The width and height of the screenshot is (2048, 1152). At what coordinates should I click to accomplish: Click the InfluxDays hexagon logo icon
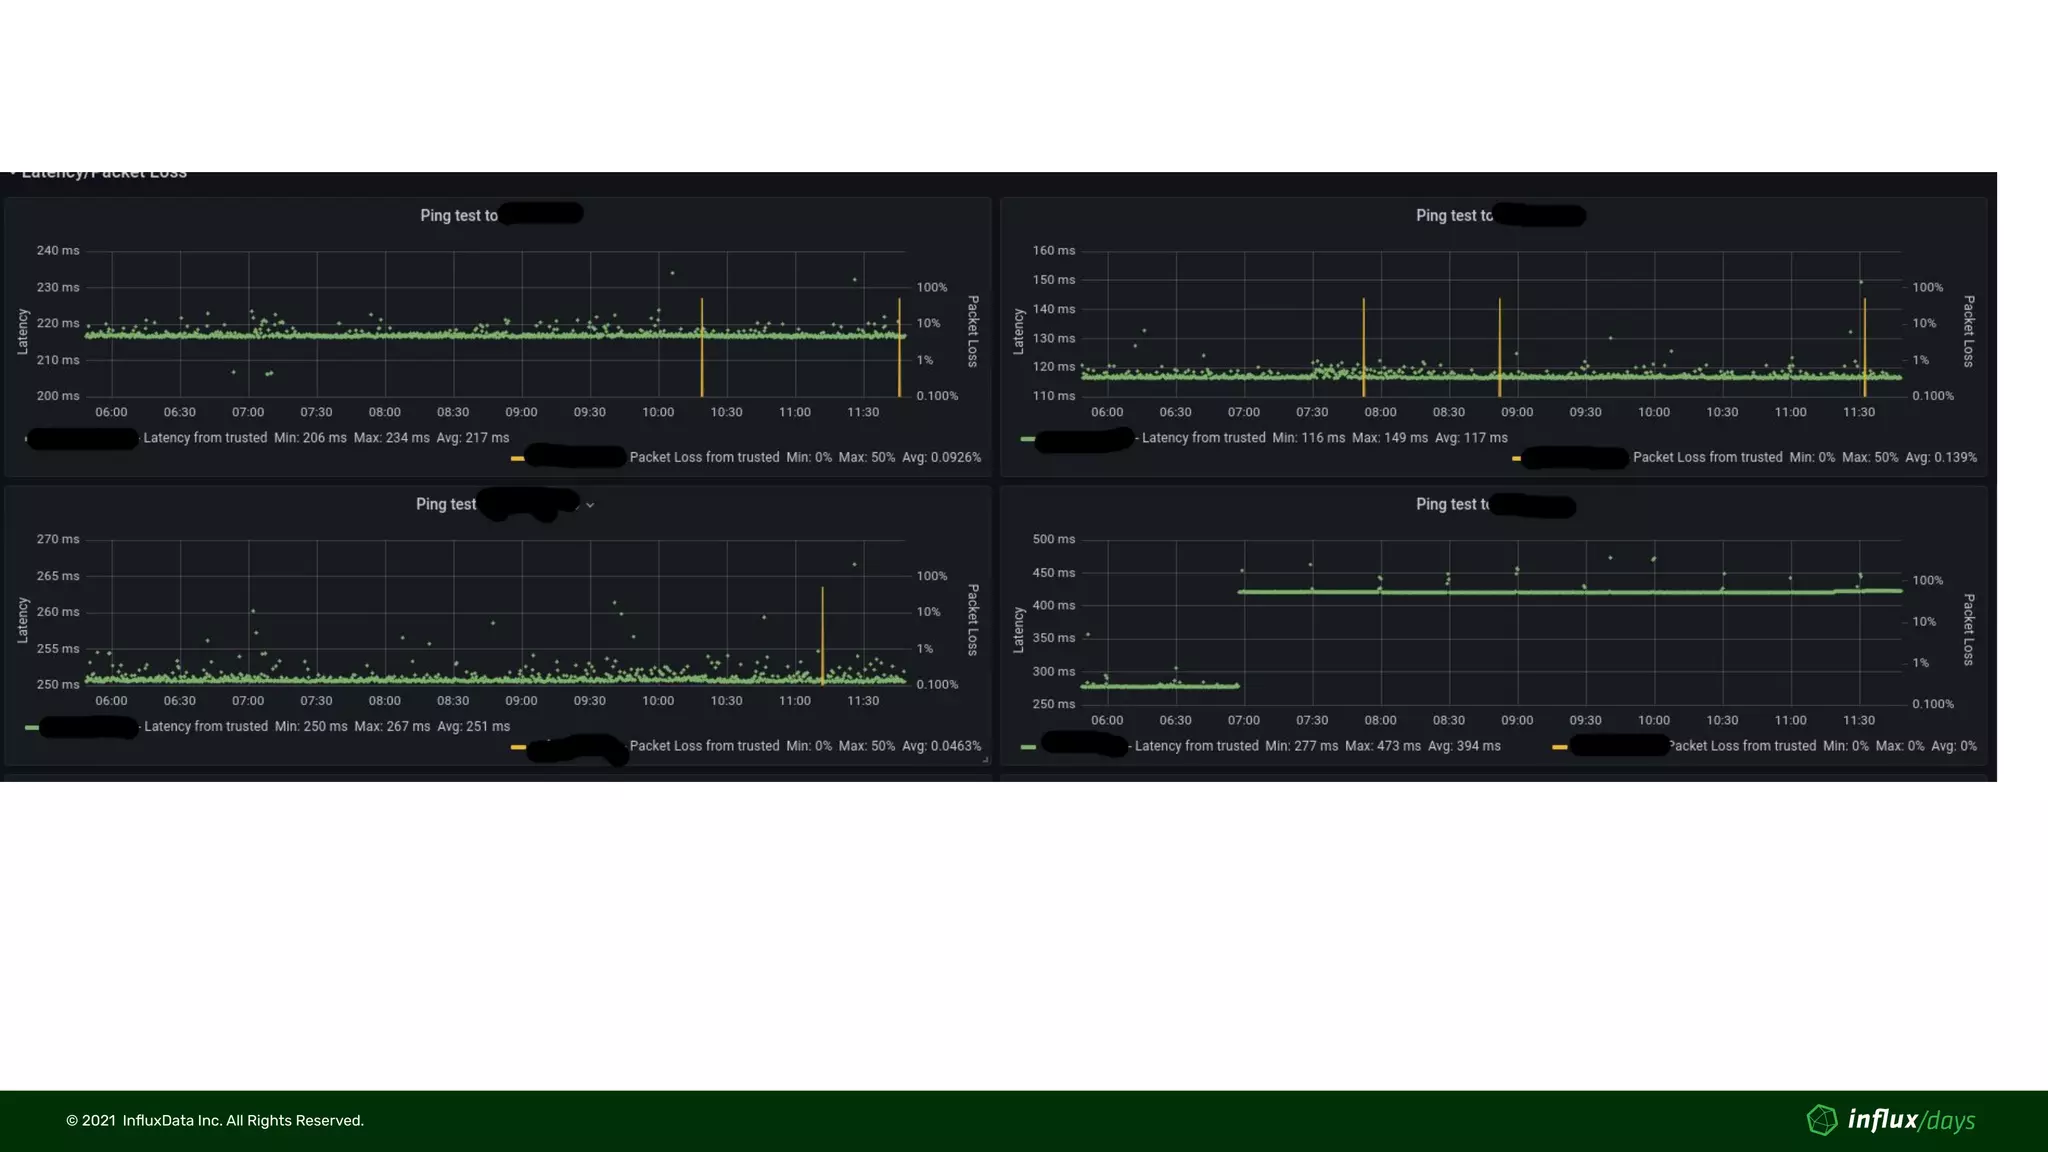[x=1821, y=1120]
